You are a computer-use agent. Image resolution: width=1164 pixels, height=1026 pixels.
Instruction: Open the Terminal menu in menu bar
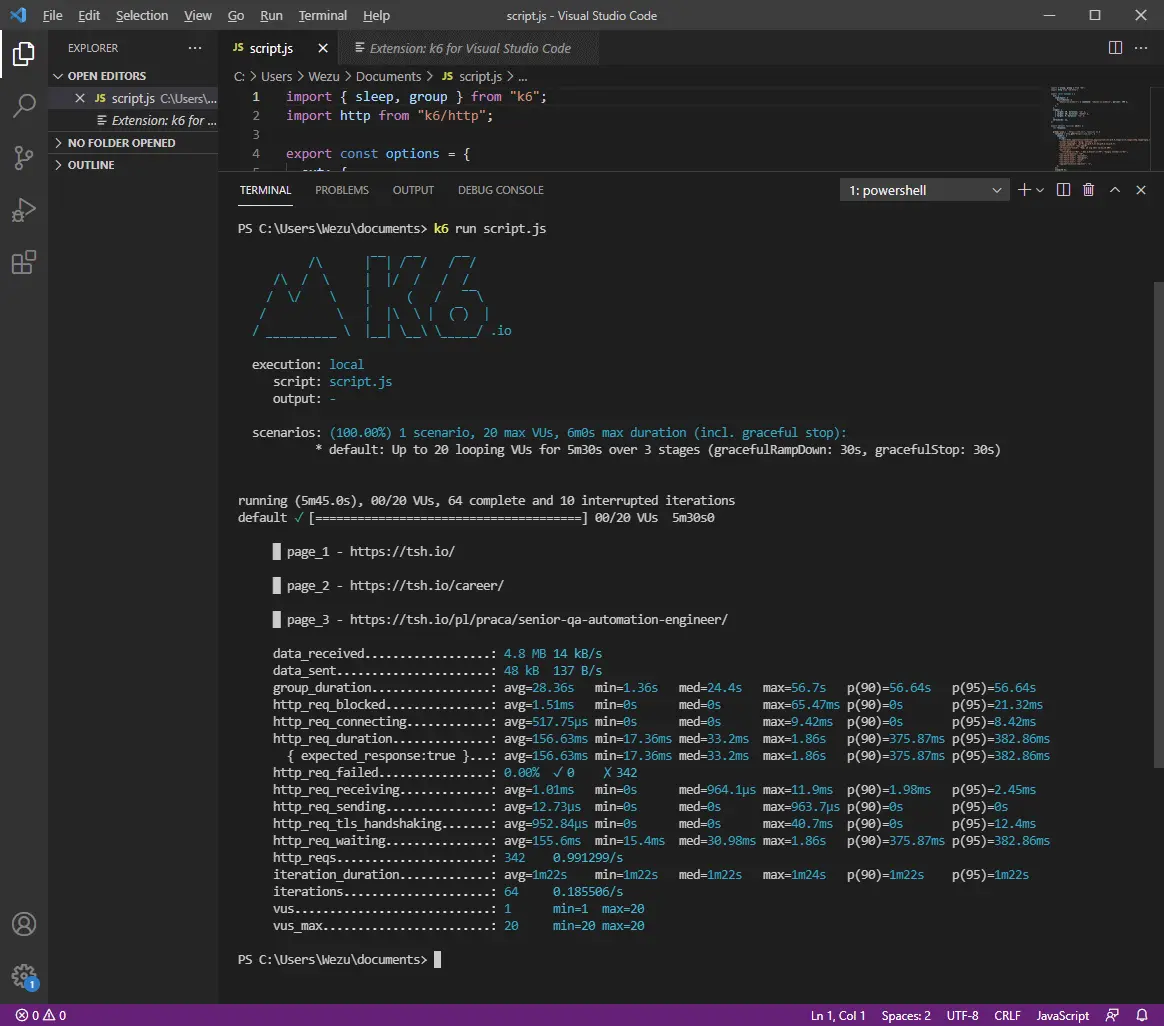pyautogui.click(x=322, y=16)
